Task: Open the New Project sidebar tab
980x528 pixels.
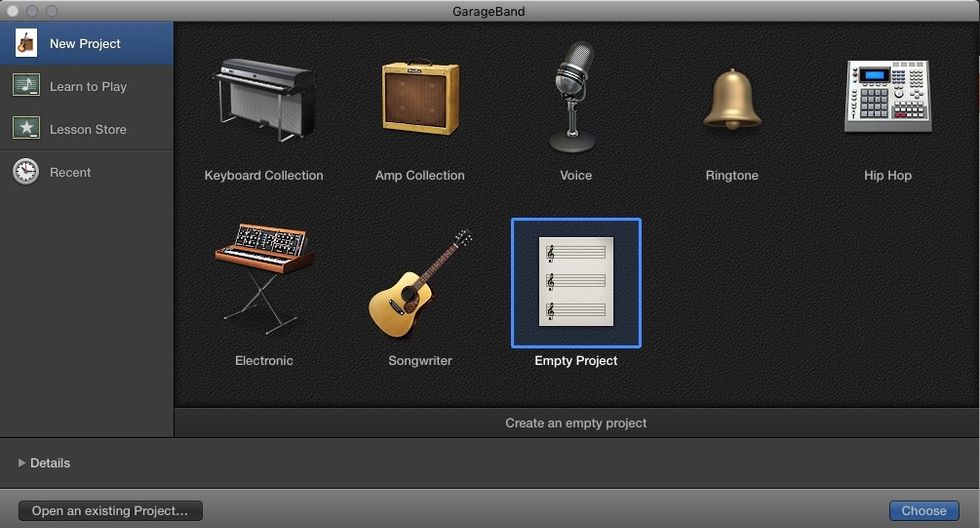Action: [x=87, y=43]
